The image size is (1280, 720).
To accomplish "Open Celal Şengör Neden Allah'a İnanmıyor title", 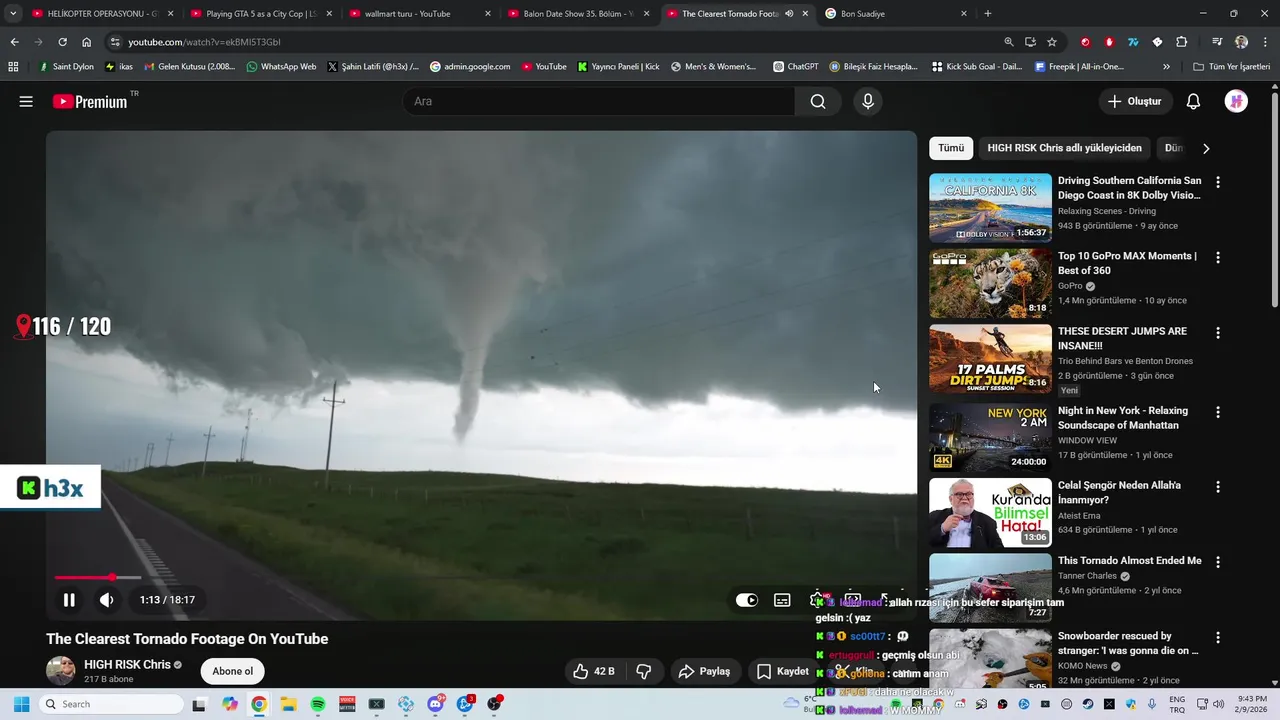I will [1119, 493].
